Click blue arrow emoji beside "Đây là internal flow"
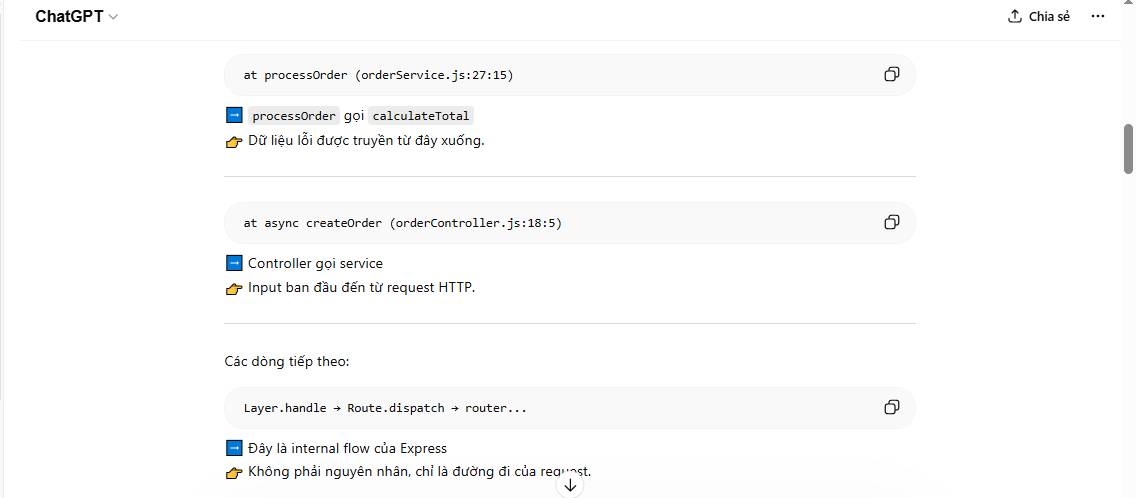This screenshot has width=1136, height=498. 234,448
